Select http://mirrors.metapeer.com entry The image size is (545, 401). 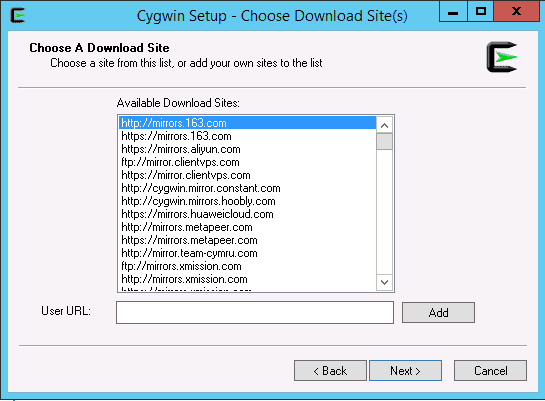coord(247,227)
